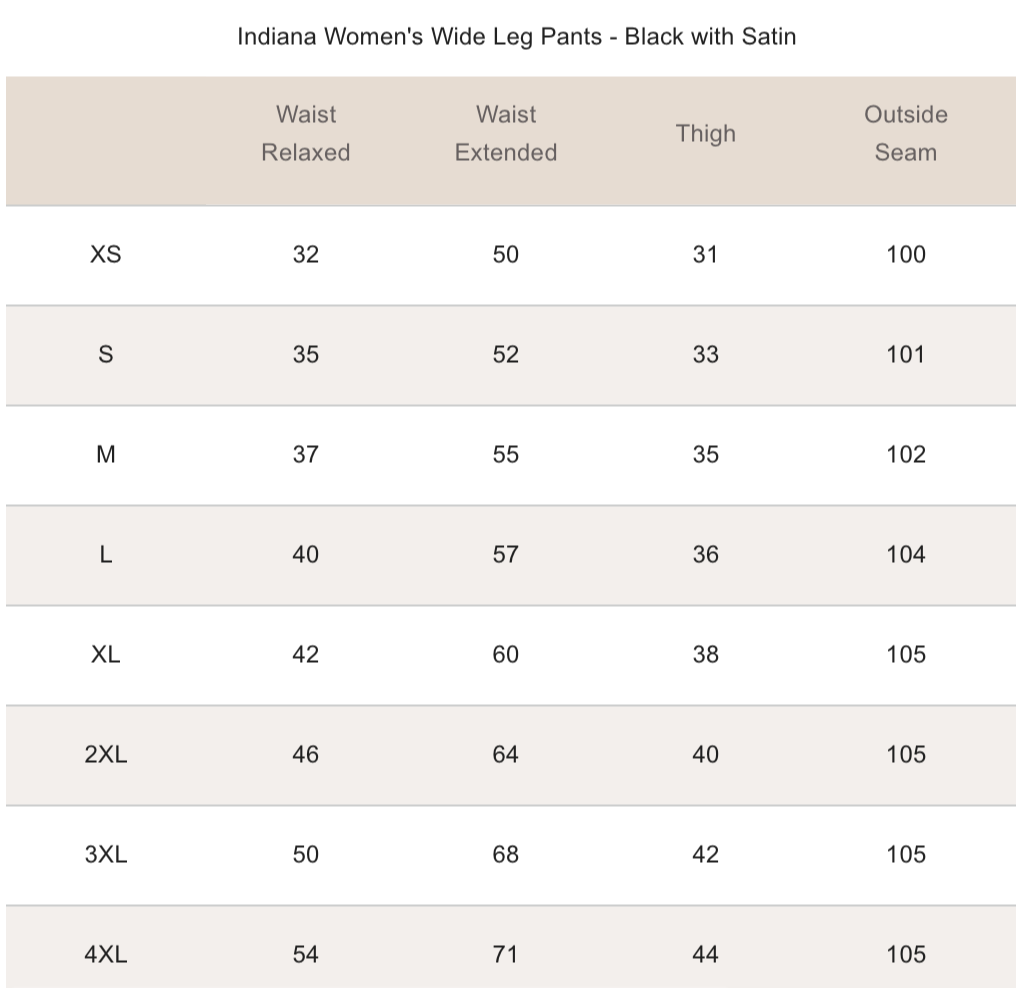Screen dimensions: 1022x988
Task: Click XS outside seam value 100
Action: click(x=906, y=254)
